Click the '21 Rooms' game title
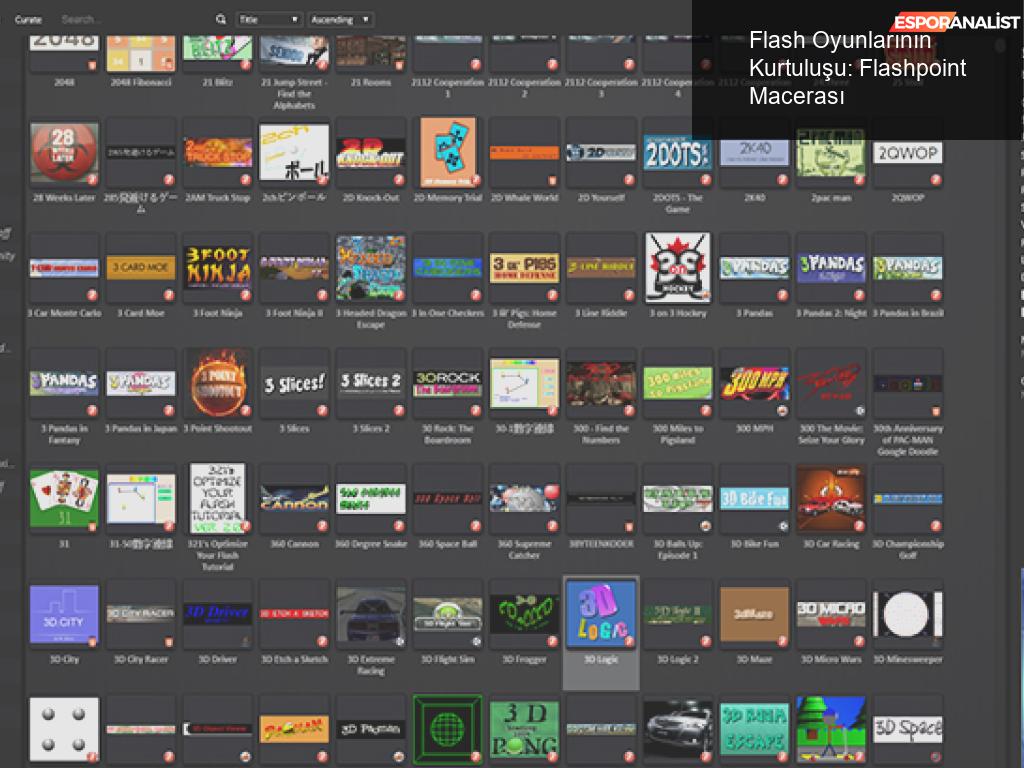 coord(371,82)
